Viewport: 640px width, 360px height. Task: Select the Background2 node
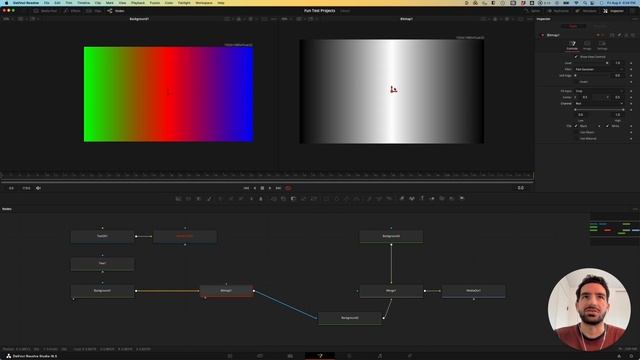350,318
